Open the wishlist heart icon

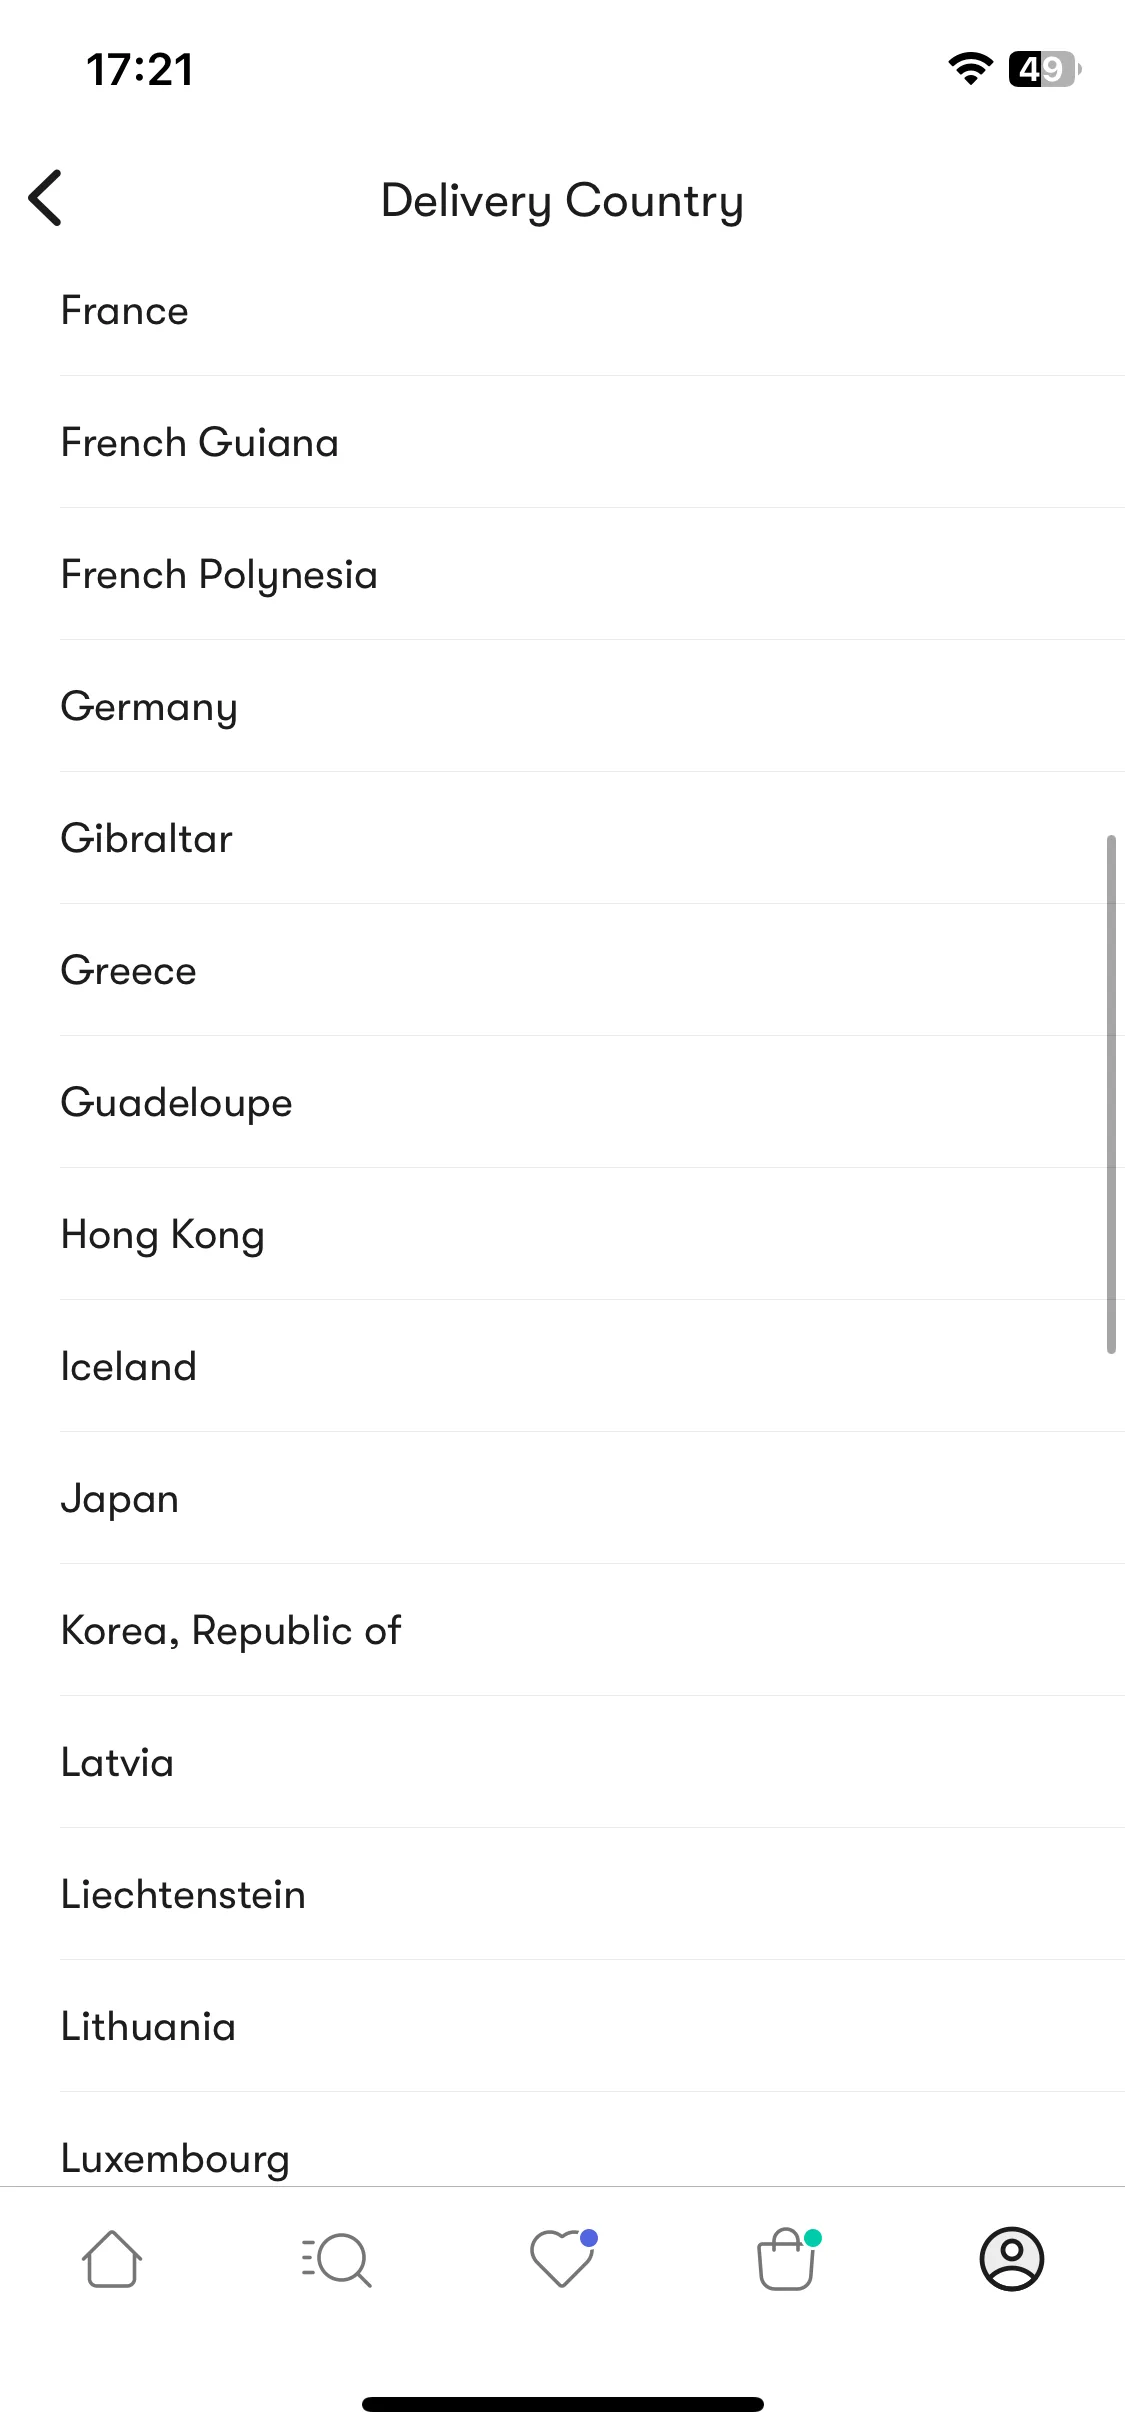[563, 2258]
